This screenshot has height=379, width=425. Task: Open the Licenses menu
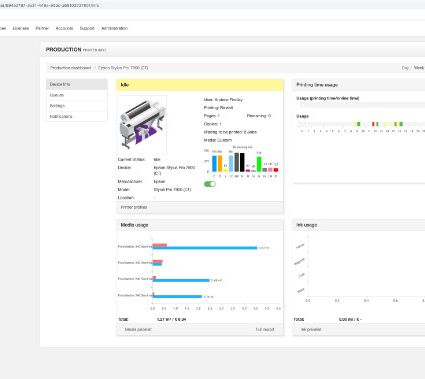pos(21,28)
